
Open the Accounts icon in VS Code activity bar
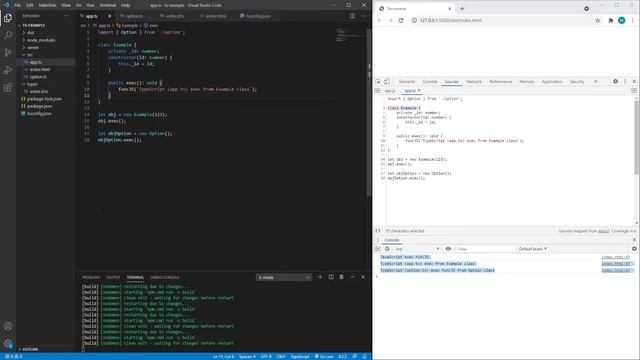(8, 326)
